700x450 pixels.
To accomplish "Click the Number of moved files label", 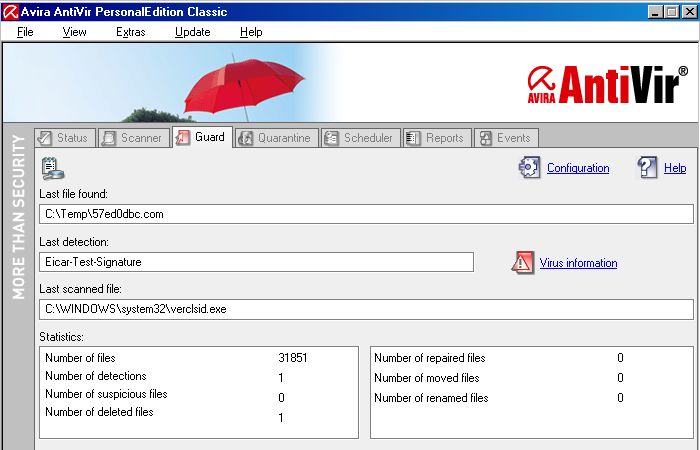I will pos(426,378).
